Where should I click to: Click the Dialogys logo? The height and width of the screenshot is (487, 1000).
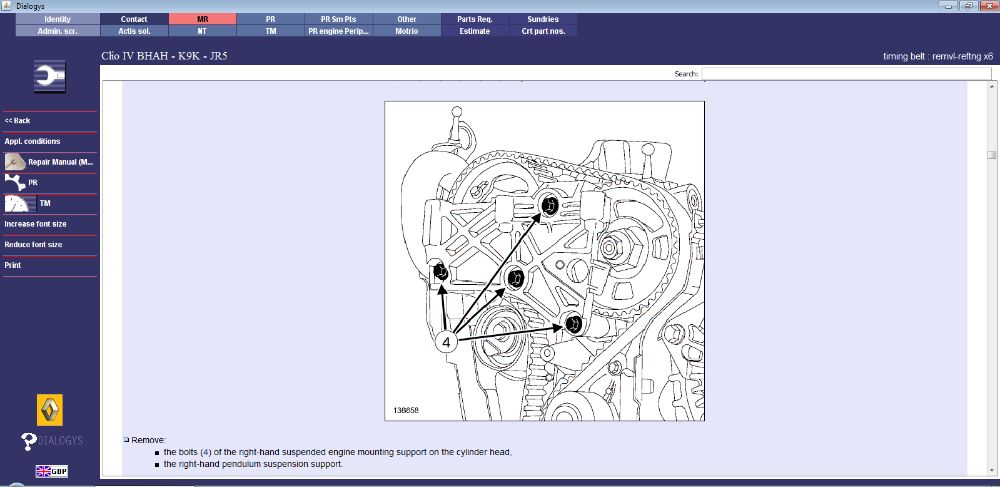click(x=52, y=441)
